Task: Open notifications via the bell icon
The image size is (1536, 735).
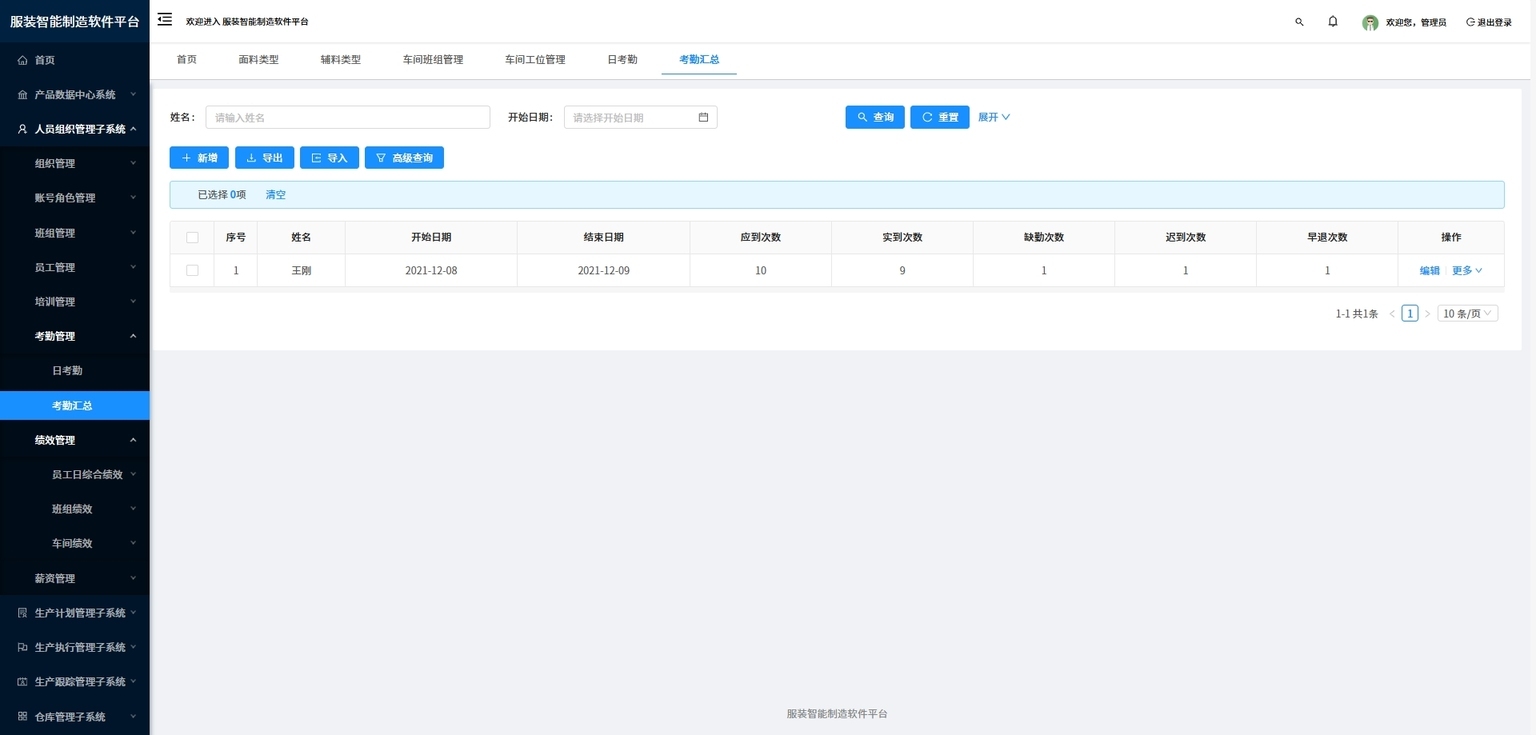Action: 1333,21
